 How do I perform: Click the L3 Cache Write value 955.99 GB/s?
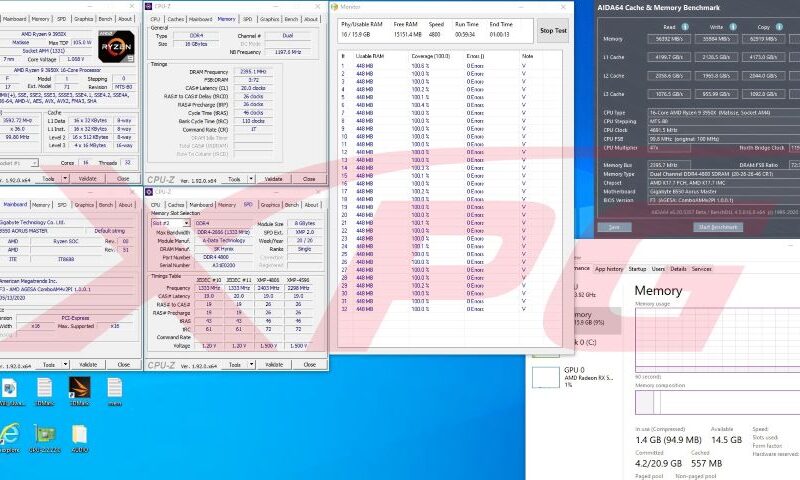tap(716, 94)
